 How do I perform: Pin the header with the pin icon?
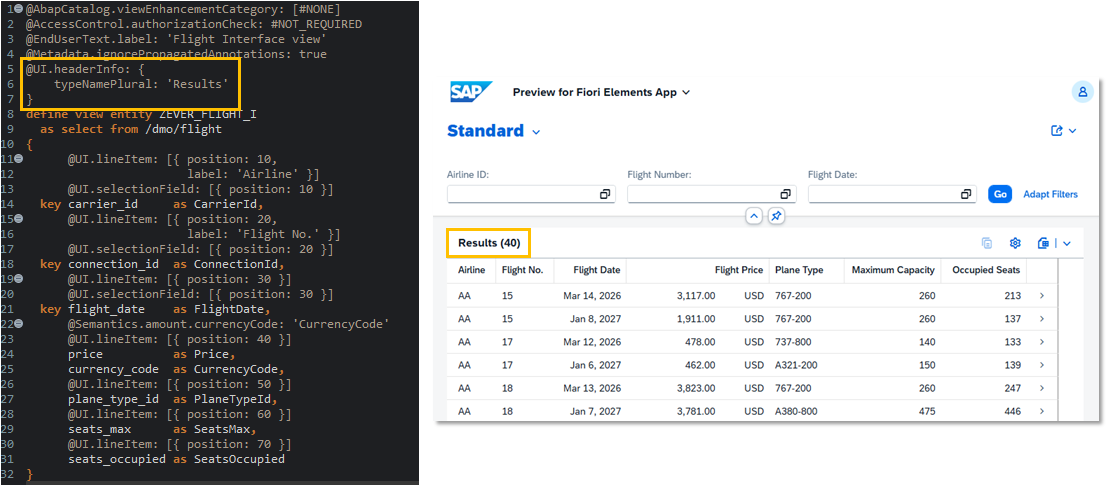[776, 217]
